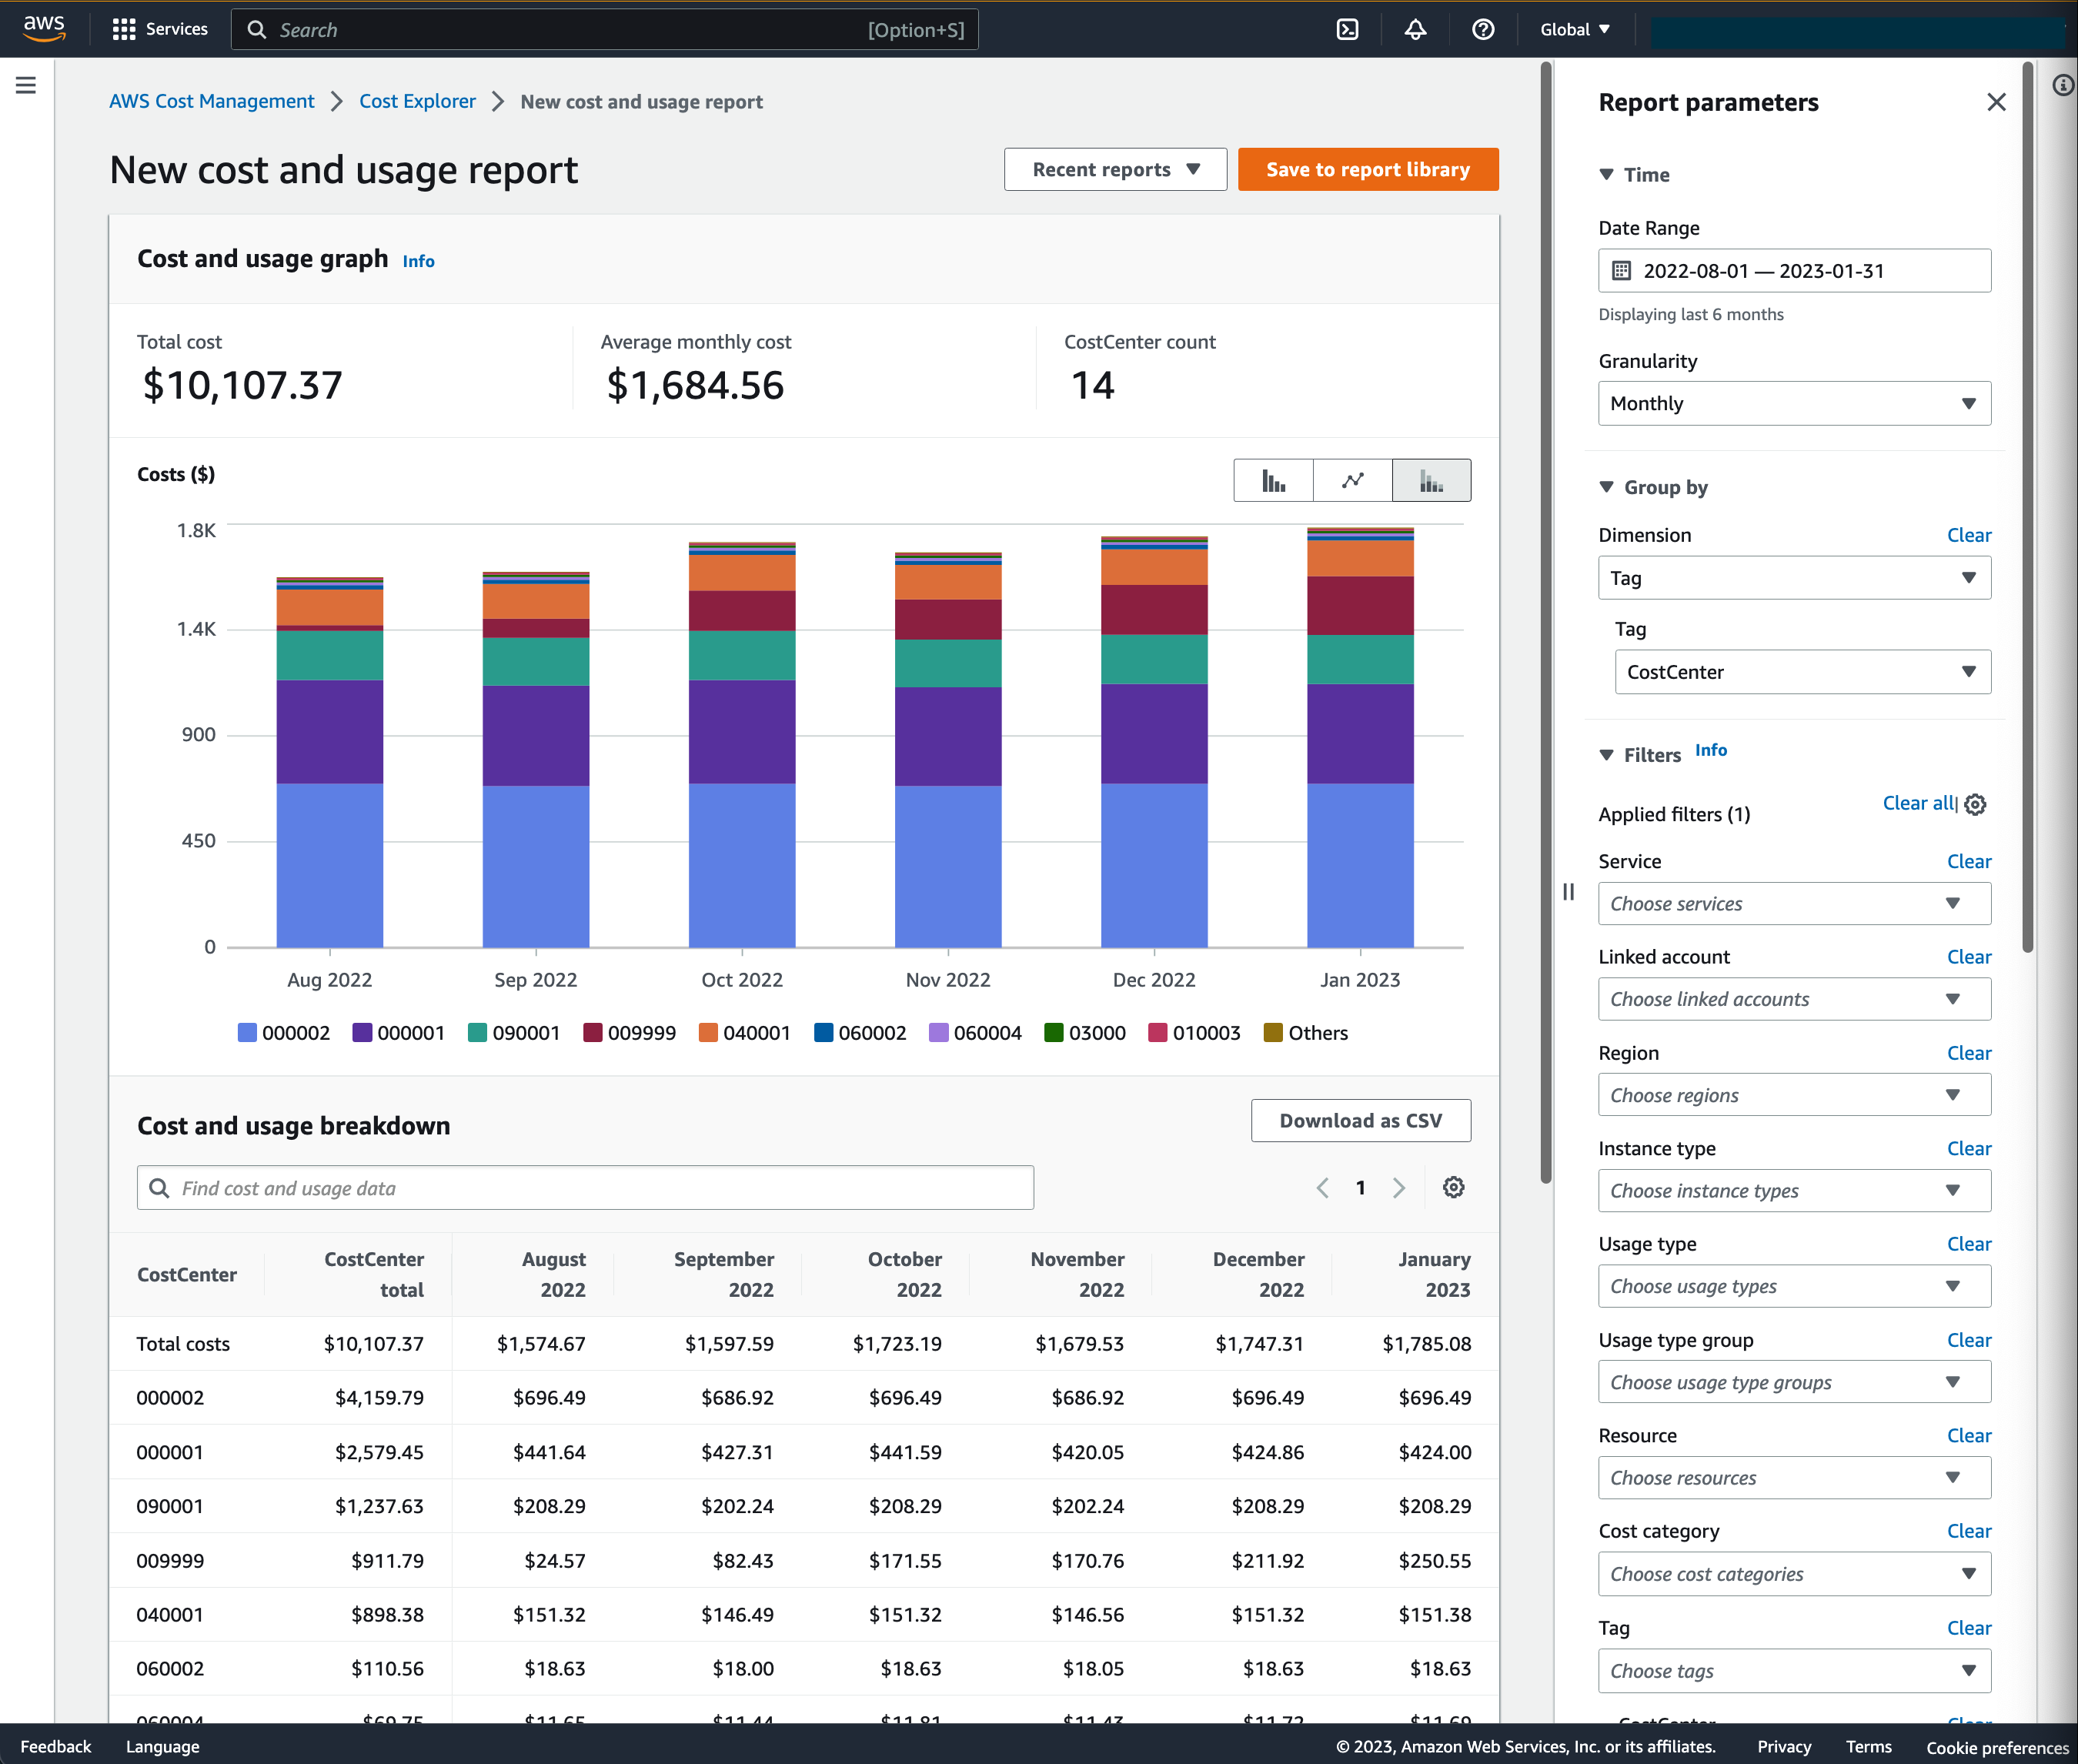2078x1764 pixels.
Task: Open the Choose linked accounts dropdown
Action: (x=1793, y=999)
